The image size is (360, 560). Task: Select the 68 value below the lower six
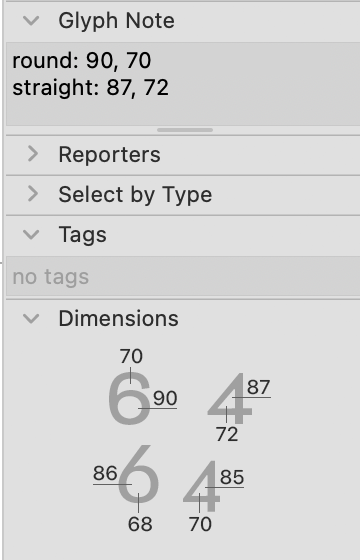pyautogui.click(x=140, y=524)
